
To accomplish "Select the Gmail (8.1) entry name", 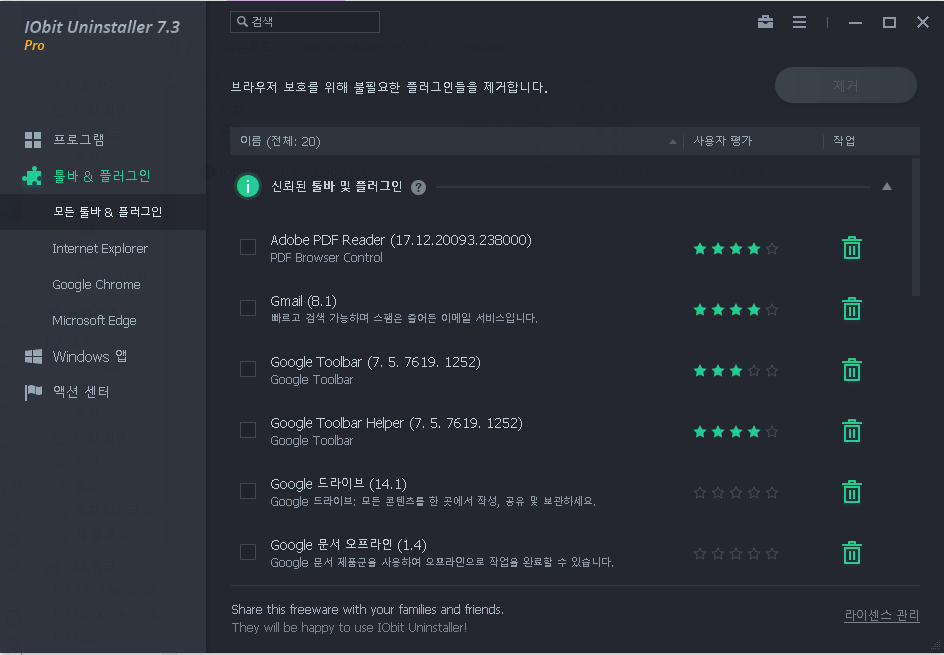I will pos(303,301).
